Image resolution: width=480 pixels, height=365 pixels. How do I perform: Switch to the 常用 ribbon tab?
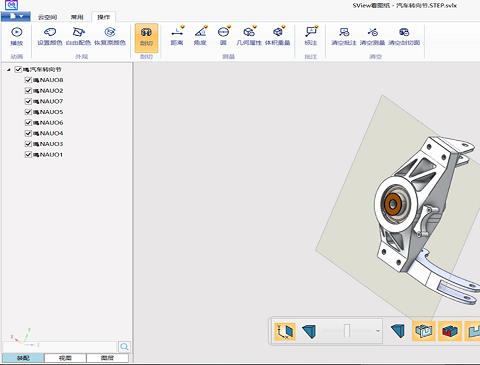coord(77,17)
